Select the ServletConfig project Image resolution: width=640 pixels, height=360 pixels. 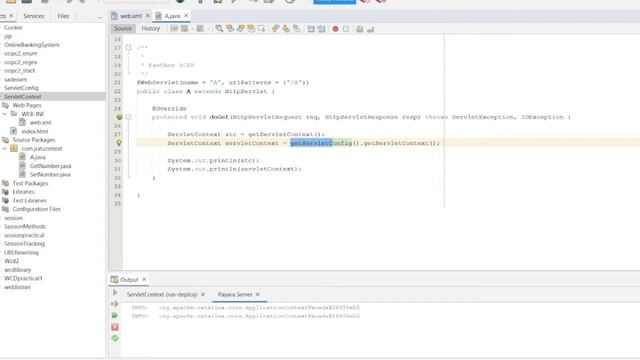point(21,88)
